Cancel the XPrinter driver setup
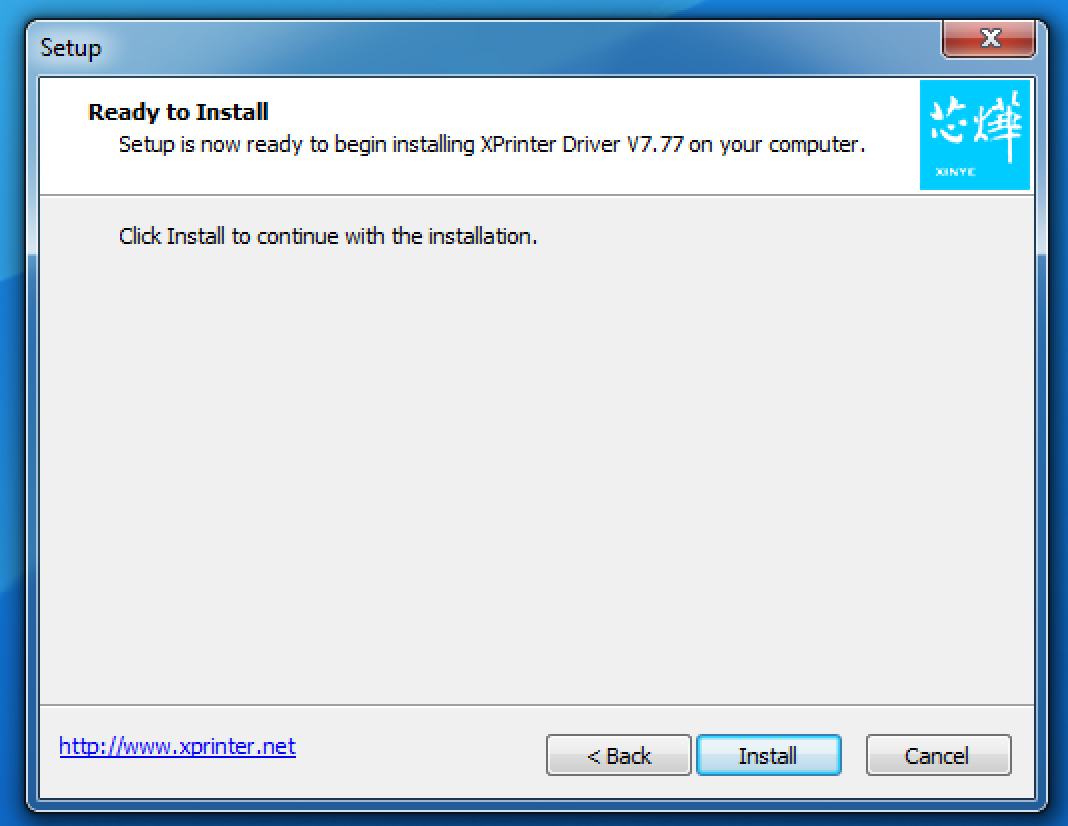 click(x=938, y=755)
